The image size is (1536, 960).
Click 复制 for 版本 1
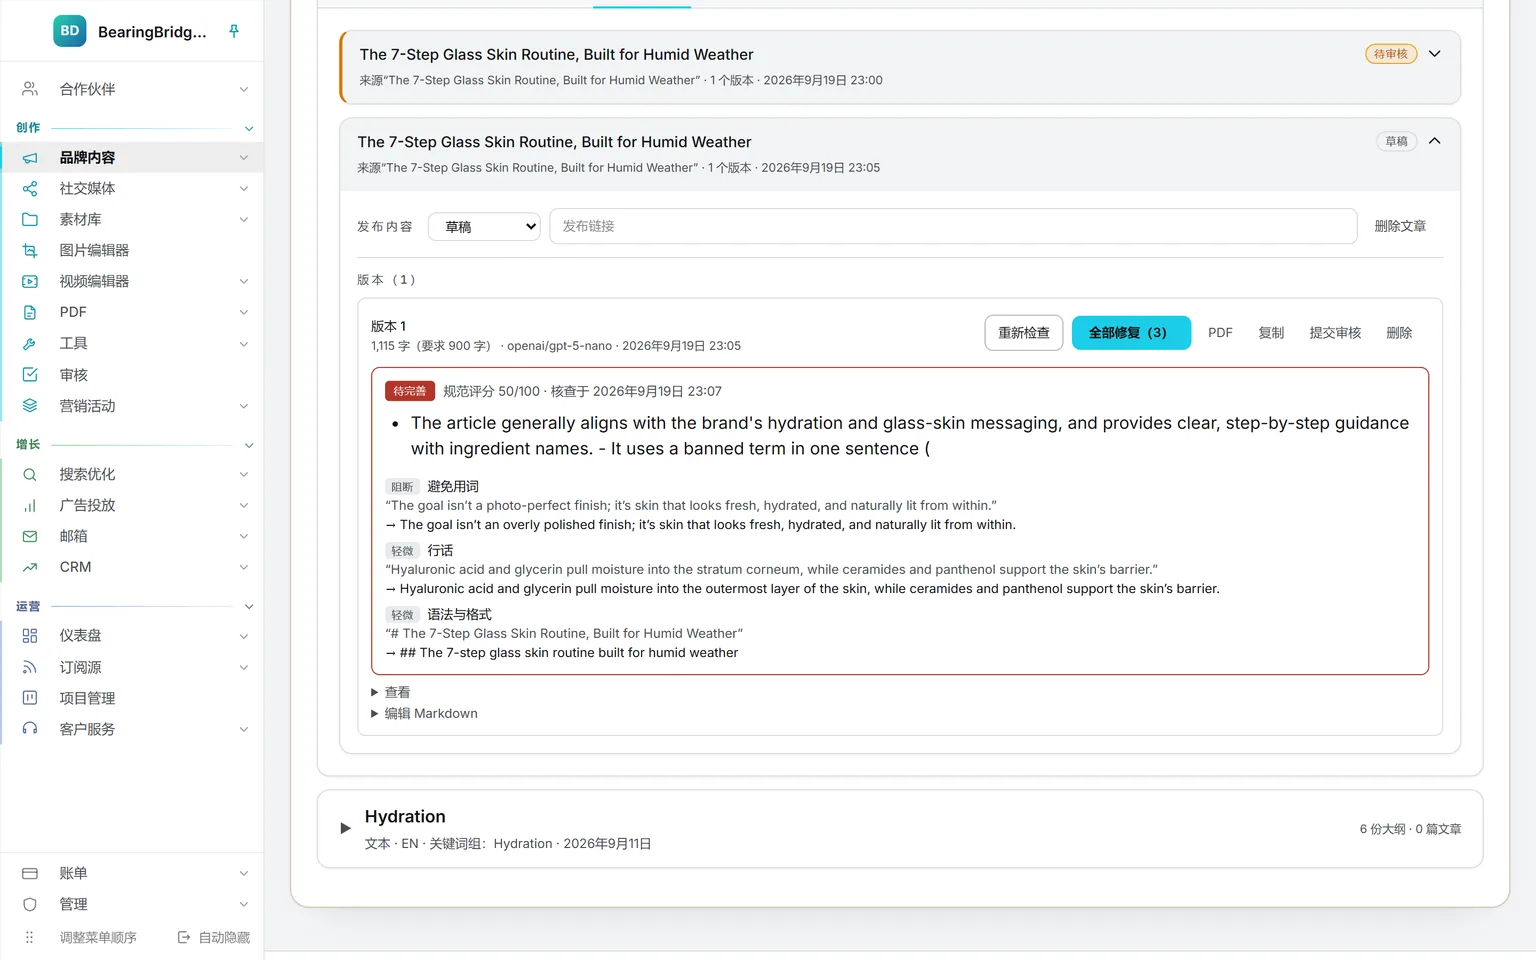(x=1271, y=333)
